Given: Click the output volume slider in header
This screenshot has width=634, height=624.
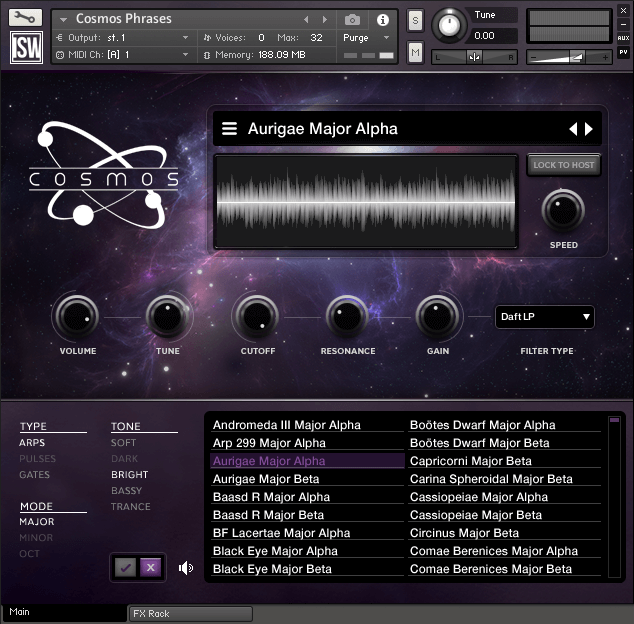Looking at the screenshot, I should (569, 57).
